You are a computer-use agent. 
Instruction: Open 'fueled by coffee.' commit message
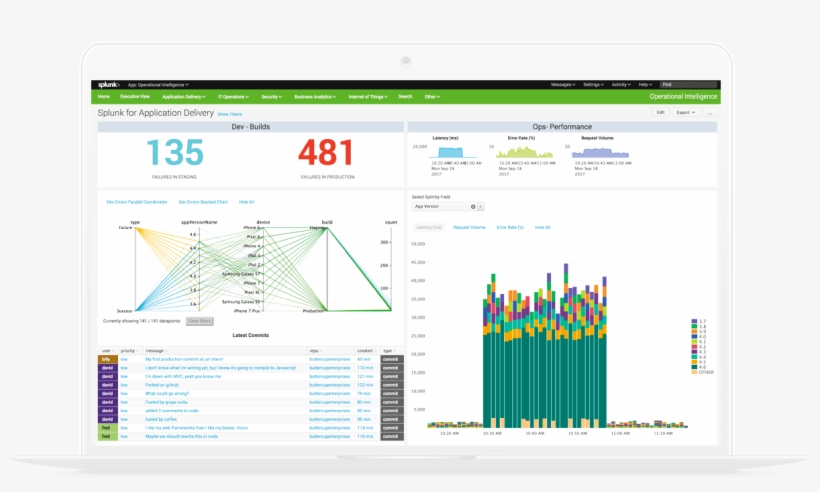point(161,419)
